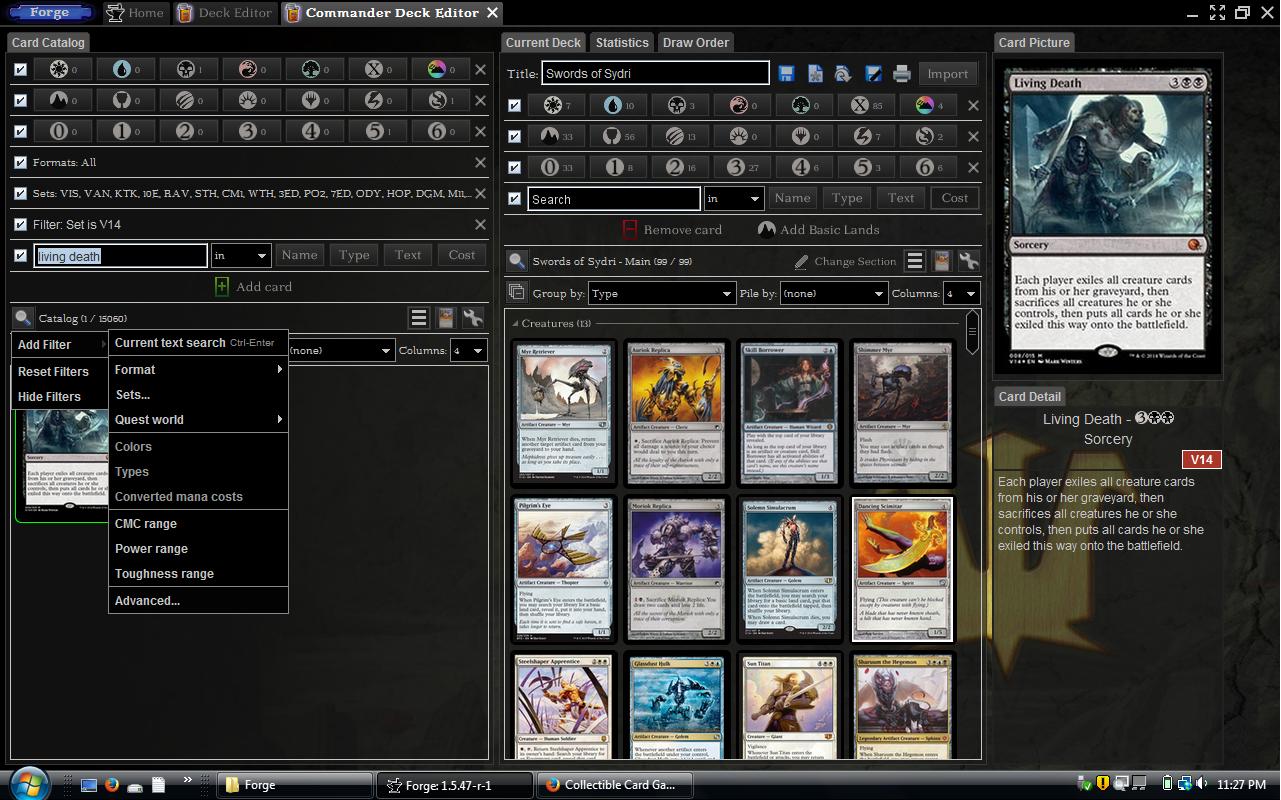The width and height of the screenshot is (1281, 800).
Task: Uncheck deck color filter row checkbox
Action: 514,105
